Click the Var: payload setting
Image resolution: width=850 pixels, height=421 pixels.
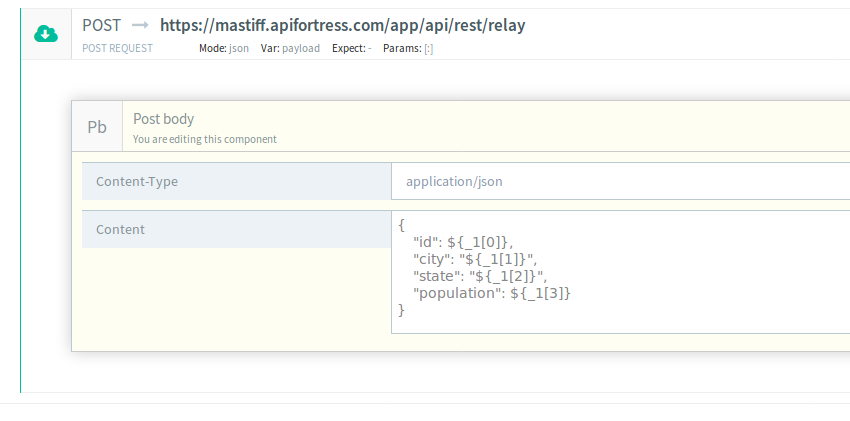click(x=290, y=48)
